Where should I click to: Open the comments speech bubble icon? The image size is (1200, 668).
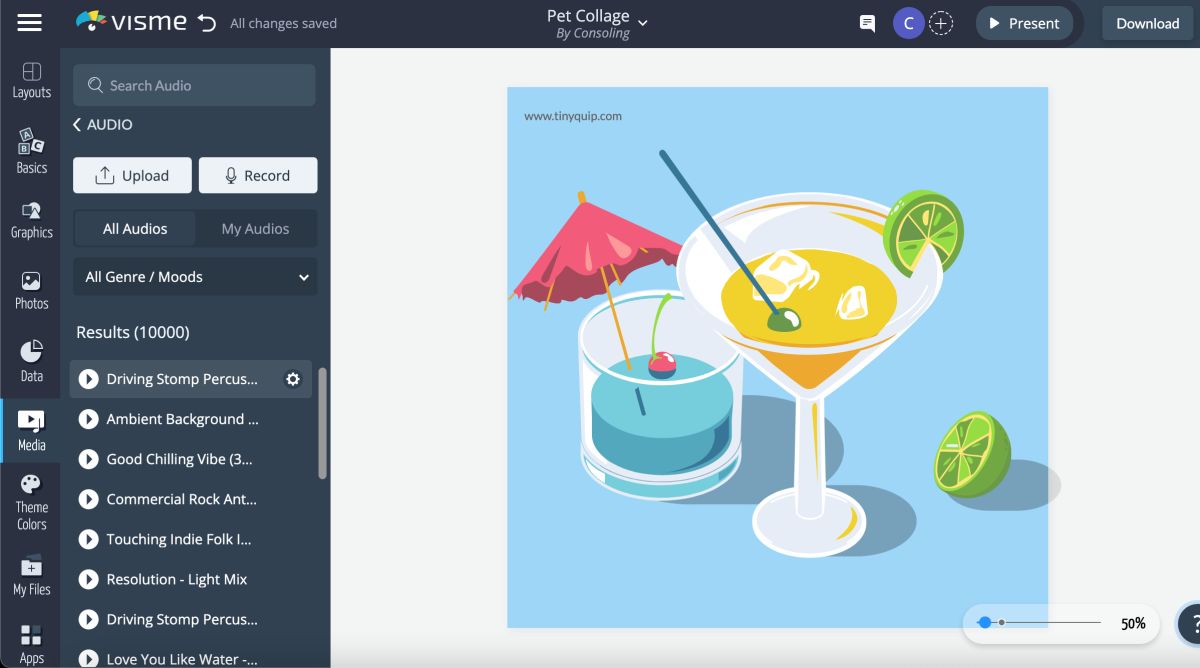pos(867,23)
